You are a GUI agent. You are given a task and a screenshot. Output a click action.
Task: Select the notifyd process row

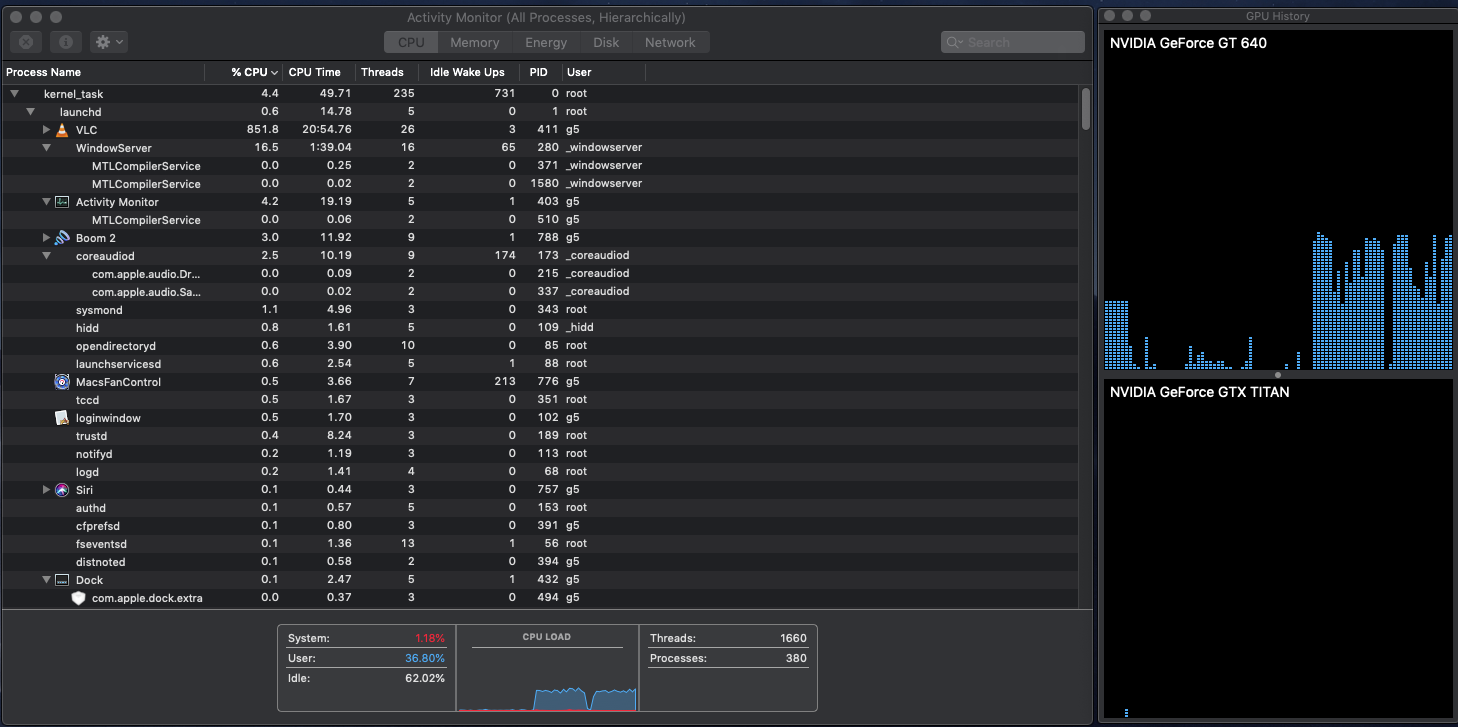tap(540, 454)
